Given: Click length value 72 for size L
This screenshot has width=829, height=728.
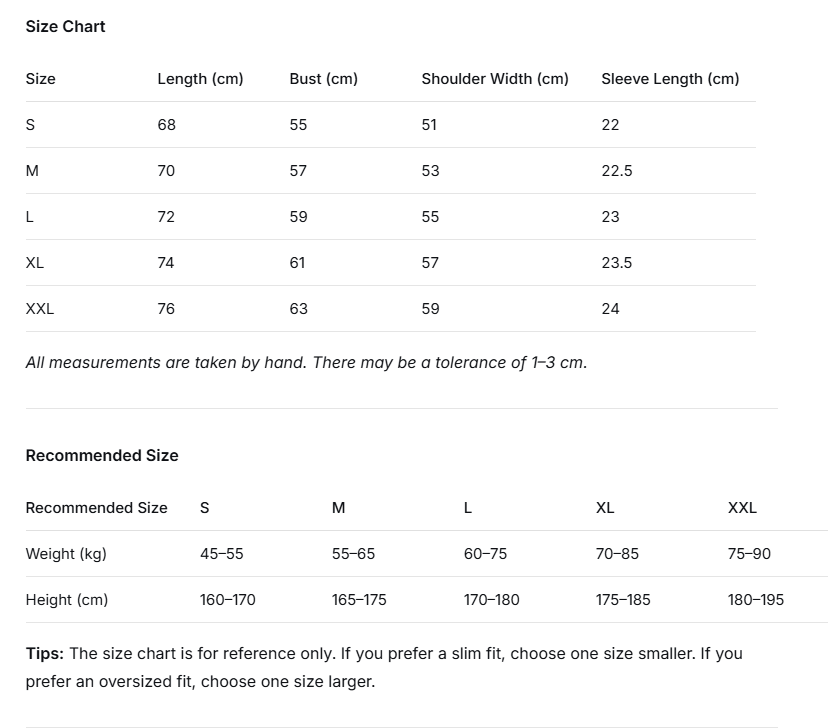Looking at the screenshot, I should pos(166,217).
